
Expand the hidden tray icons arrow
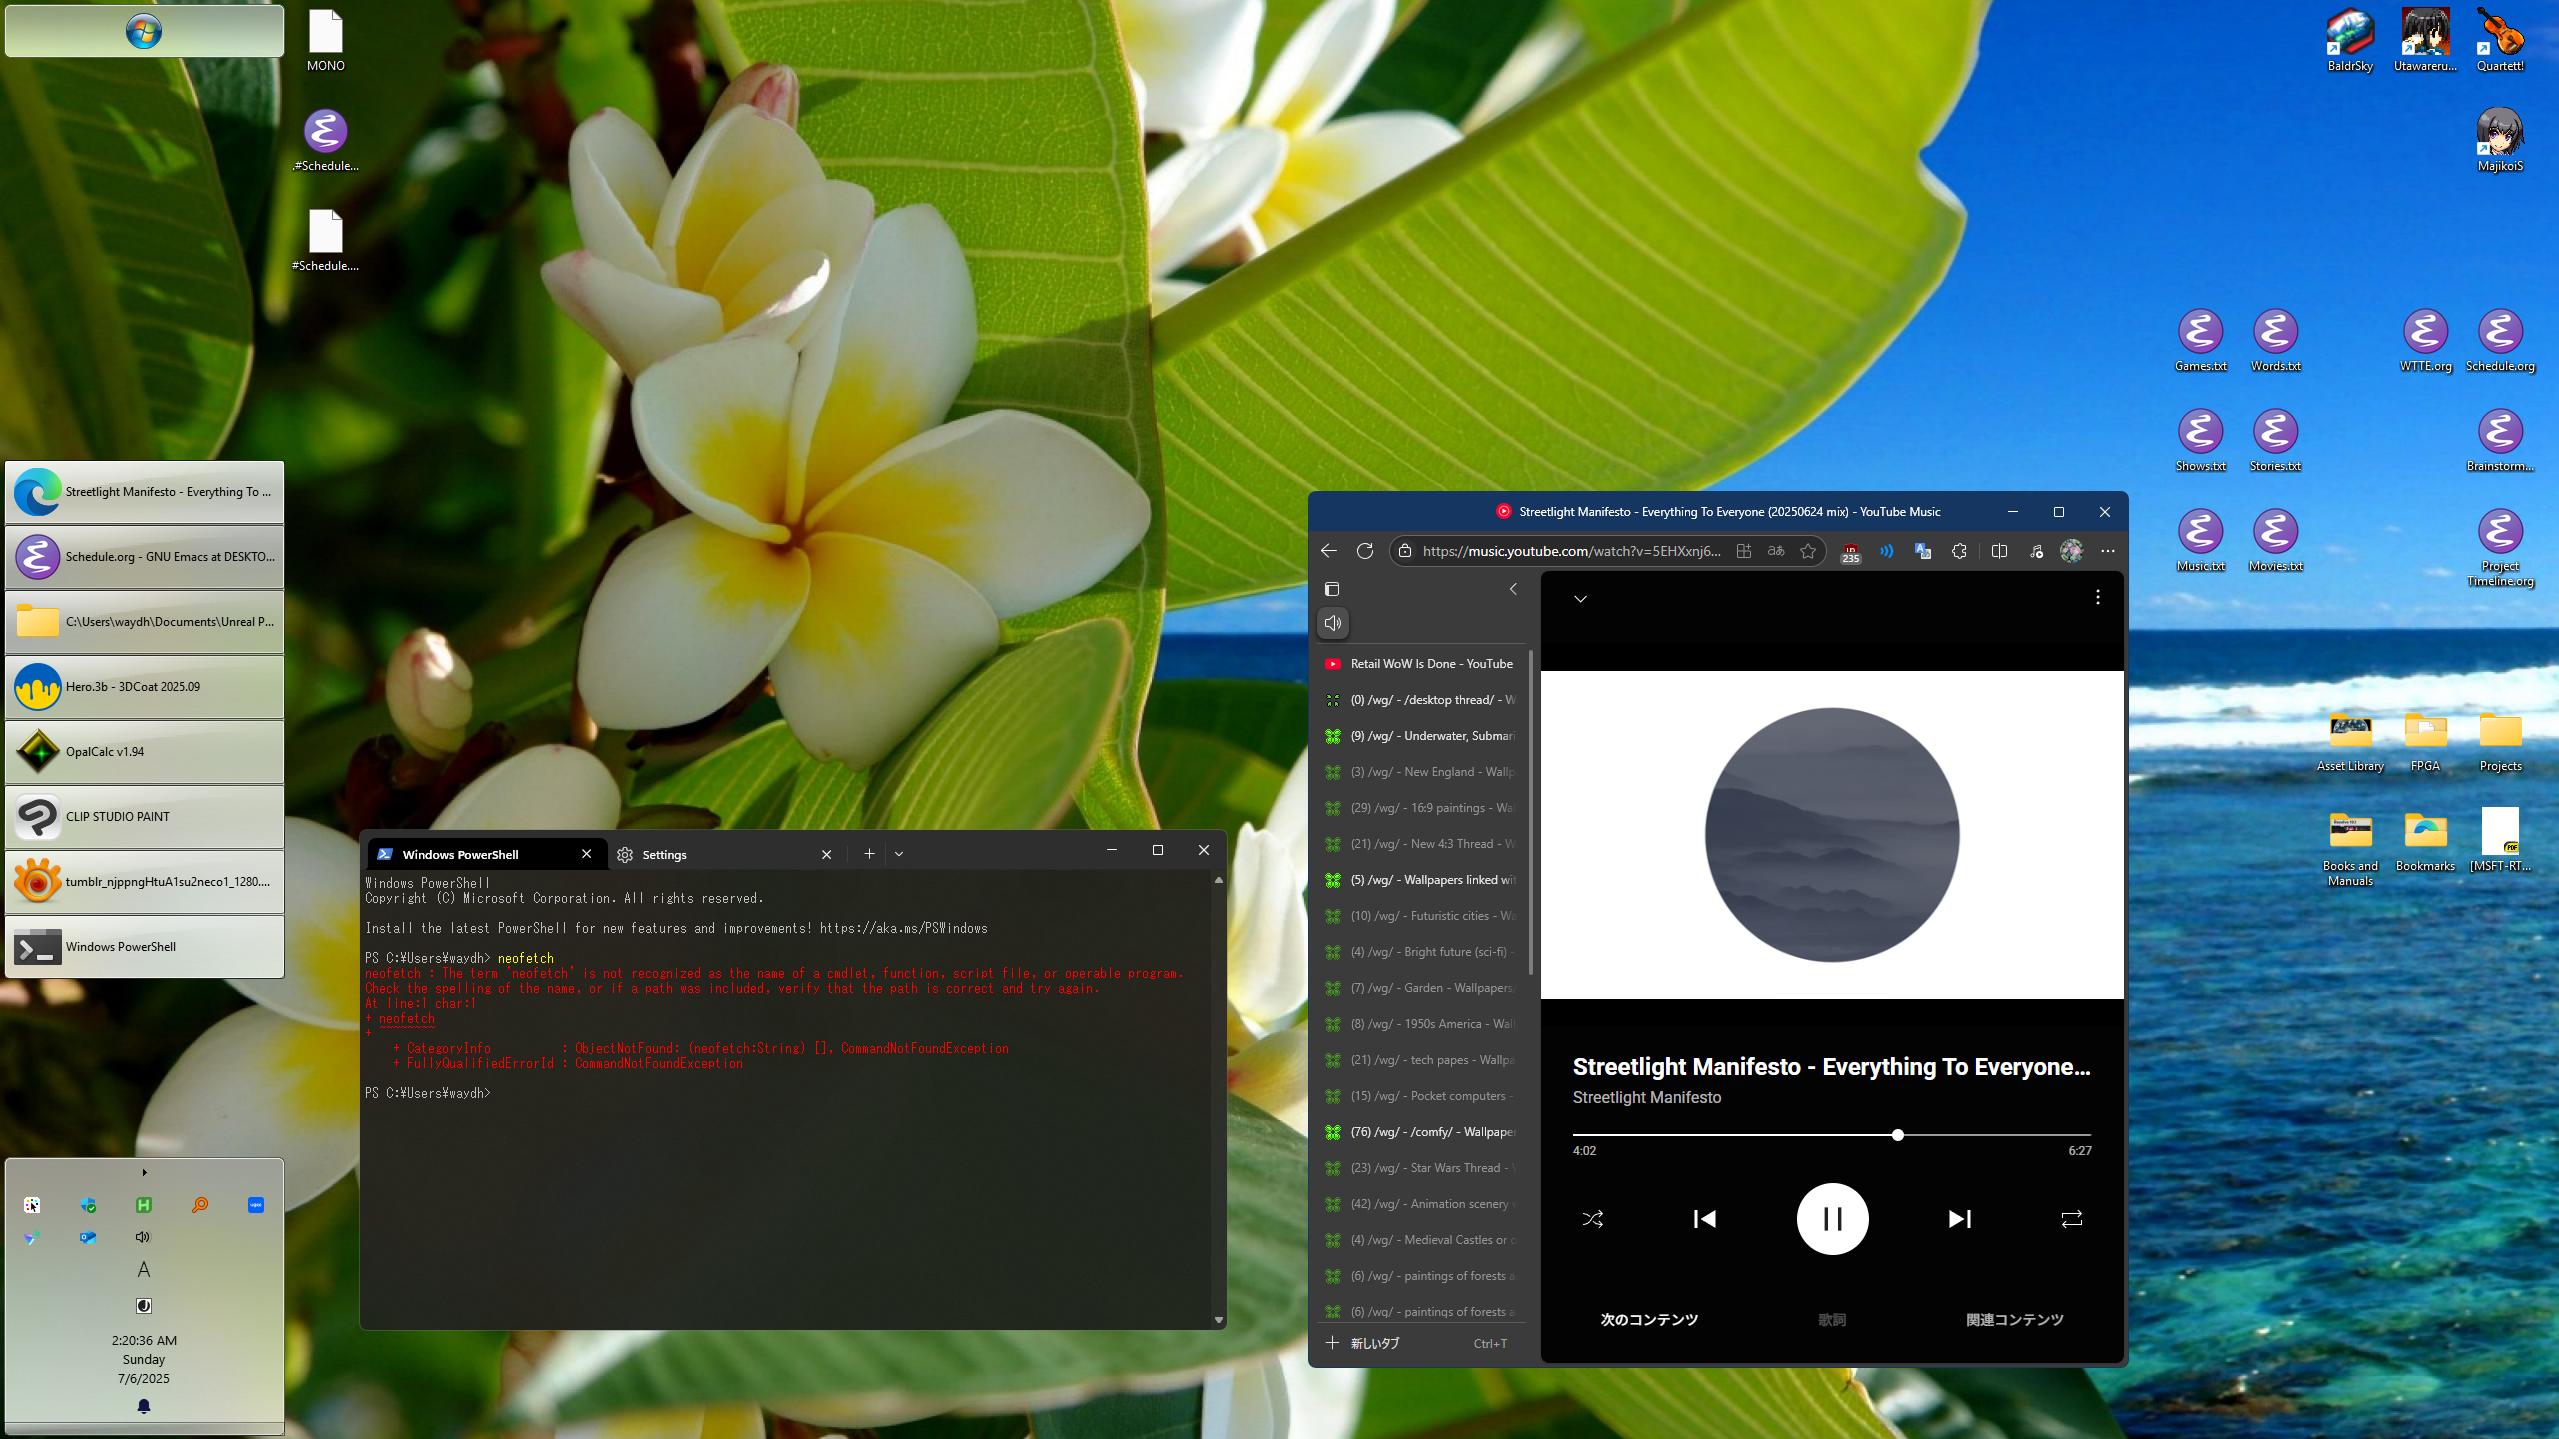[144, 1172]
